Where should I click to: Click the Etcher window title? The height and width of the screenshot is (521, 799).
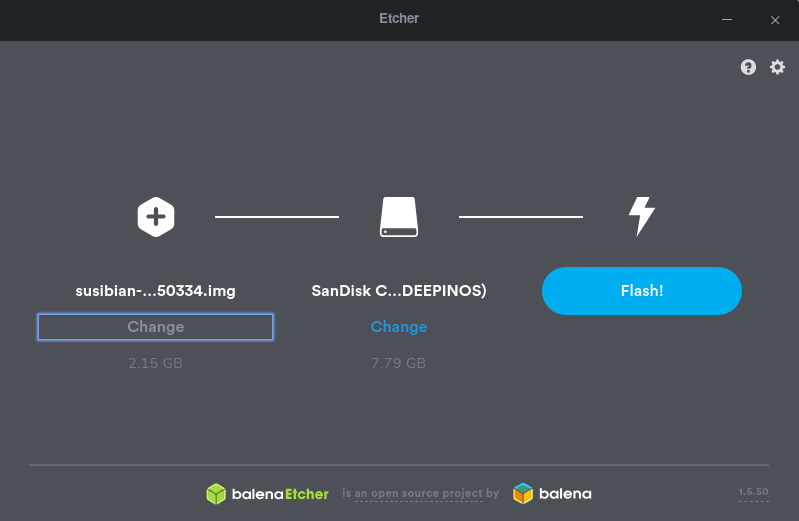tap(399, 18)
